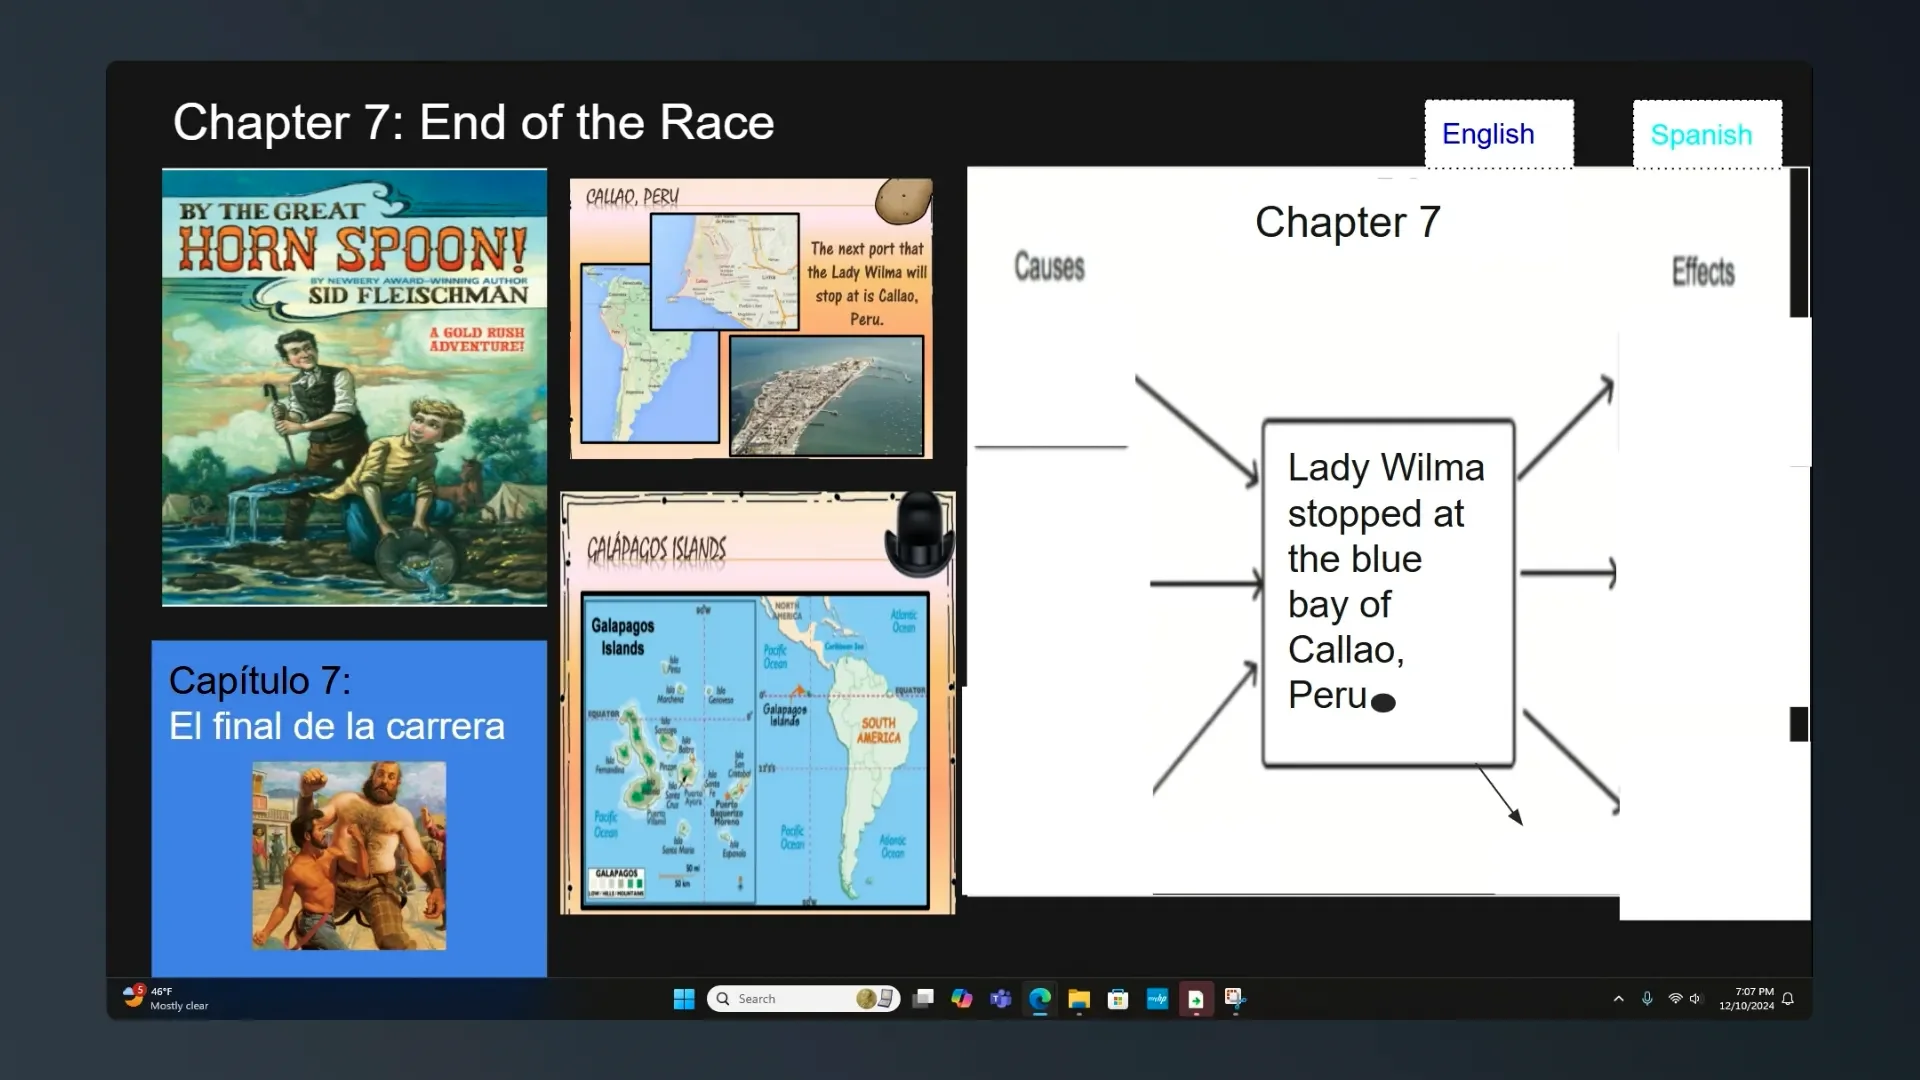
Task: Open Snipping Tool from the taskbar
Action: (1235, 999)
